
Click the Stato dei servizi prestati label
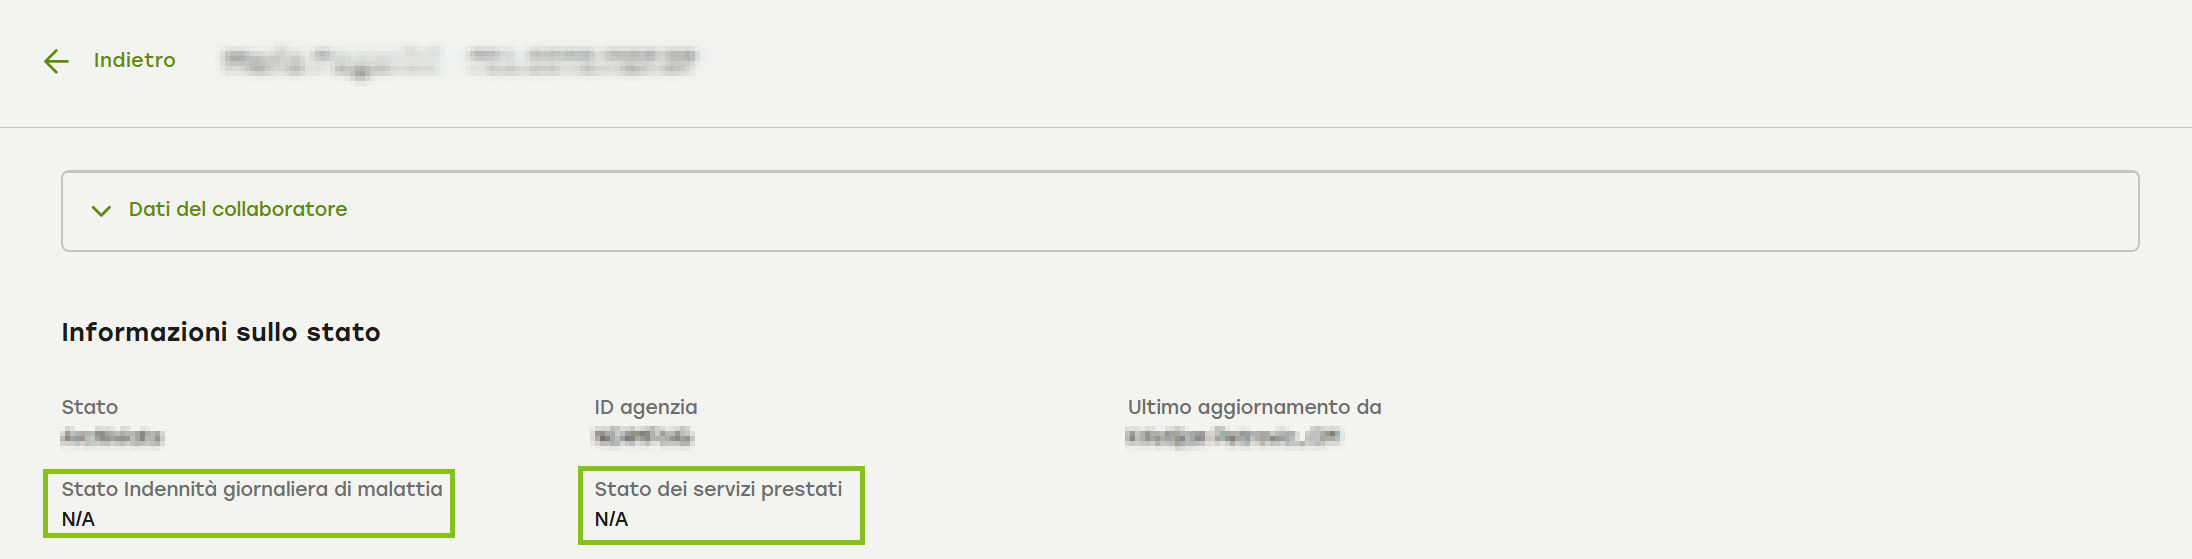point(718,489)
